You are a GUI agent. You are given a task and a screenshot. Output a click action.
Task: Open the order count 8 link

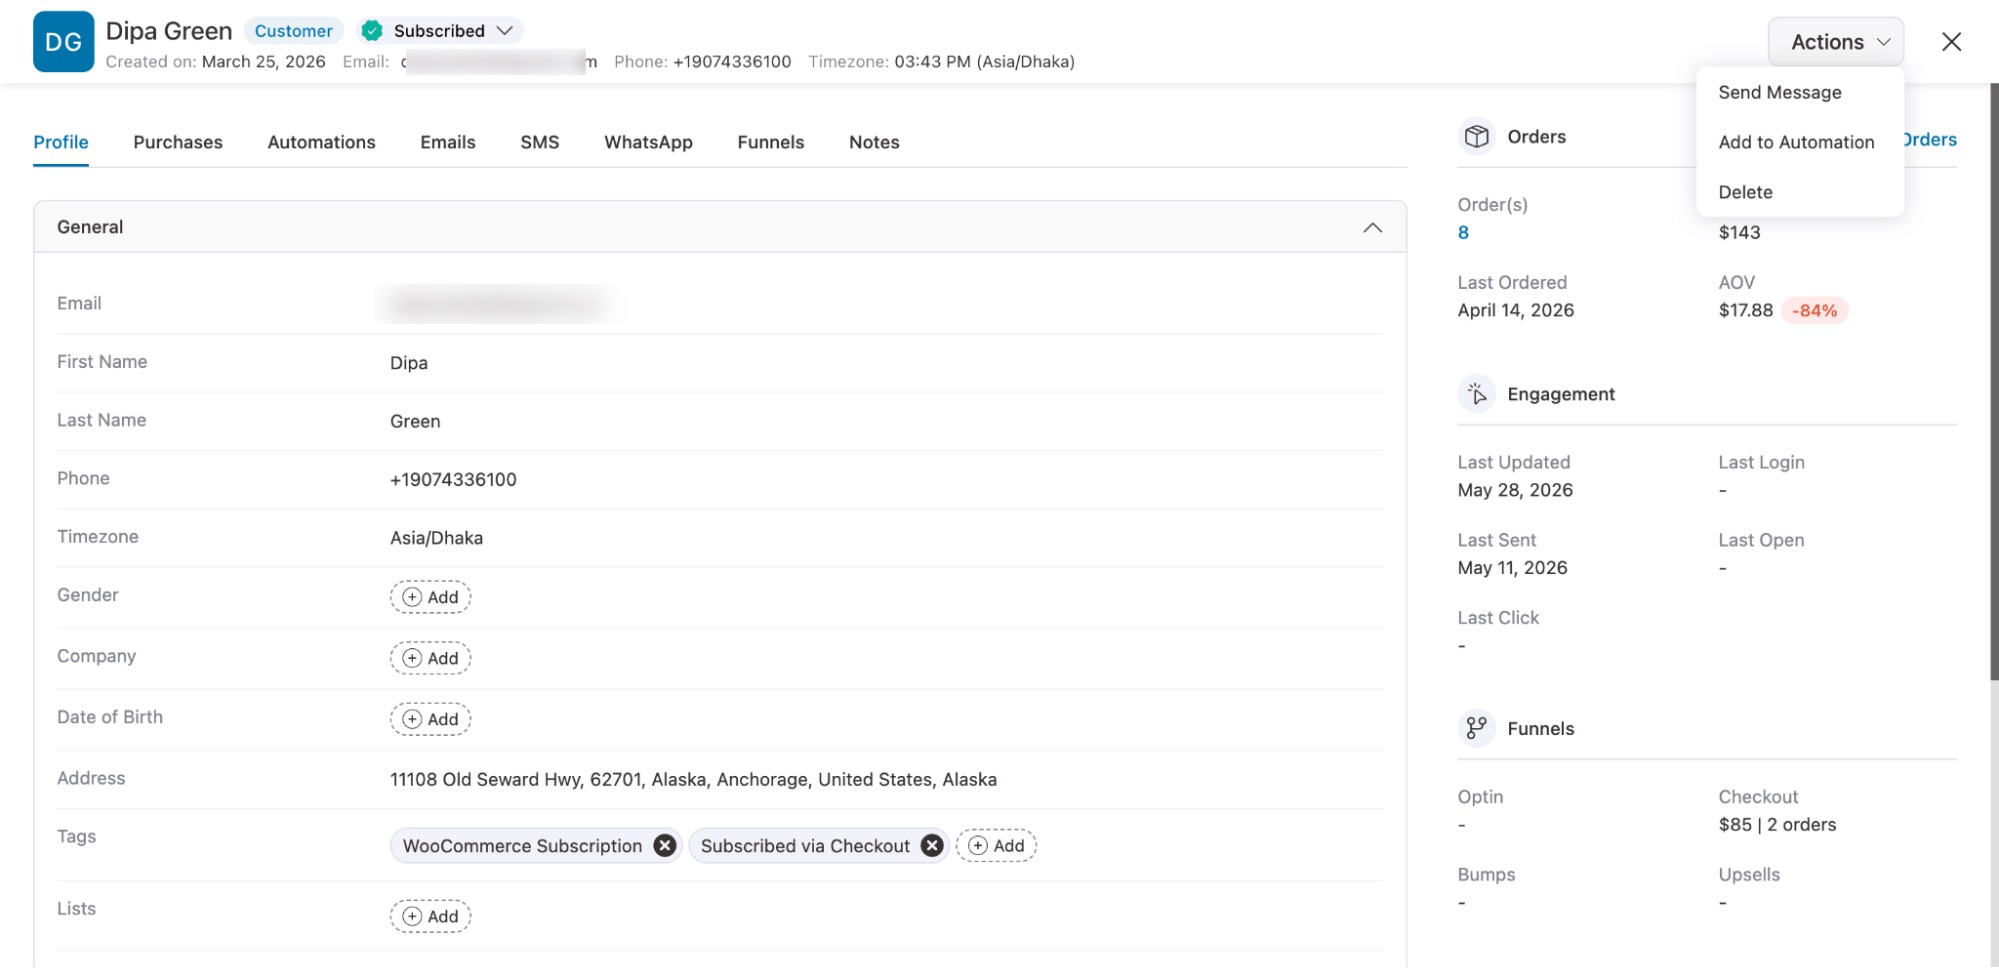tap(1463, 233)
